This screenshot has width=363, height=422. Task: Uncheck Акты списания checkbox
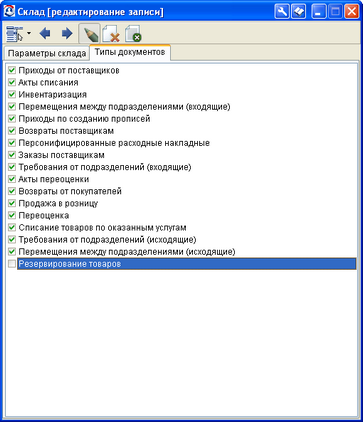(12, 82)
